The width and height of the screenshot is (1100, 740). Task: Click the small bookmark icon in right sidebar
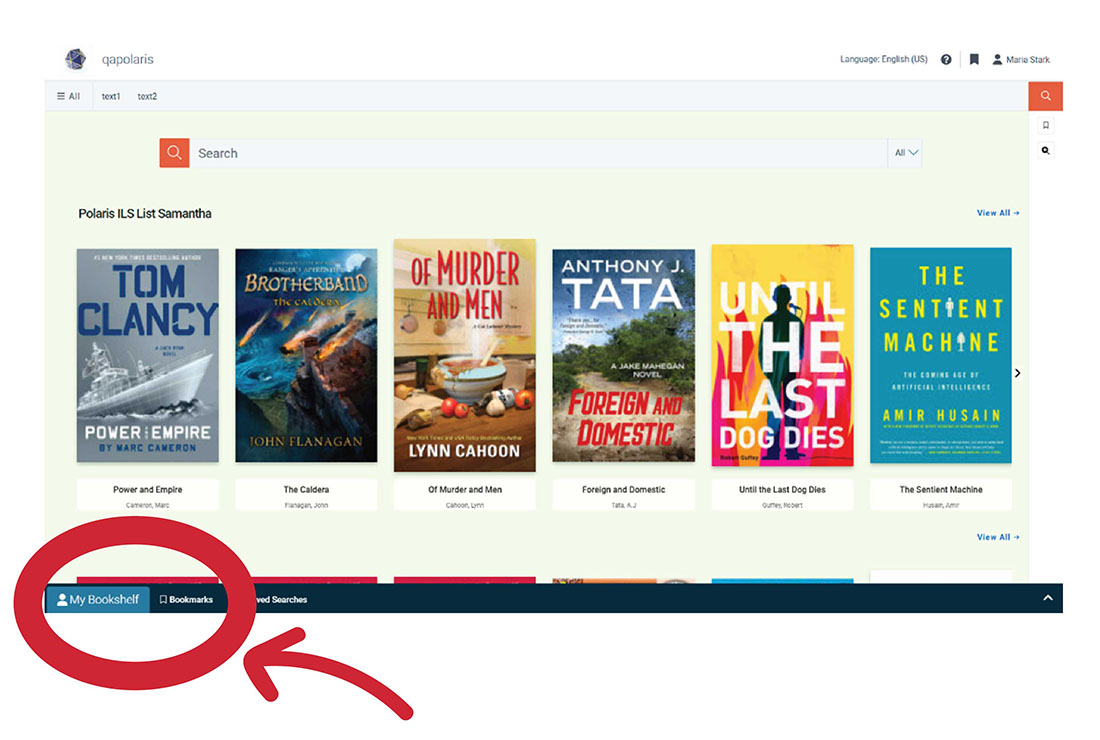[x=1046, y=126]
